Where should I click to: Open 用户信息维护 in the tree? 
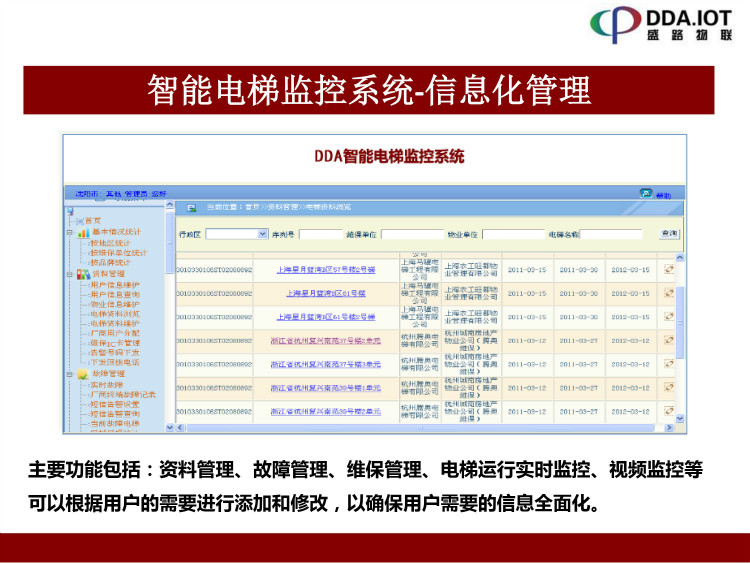[115, 285]
